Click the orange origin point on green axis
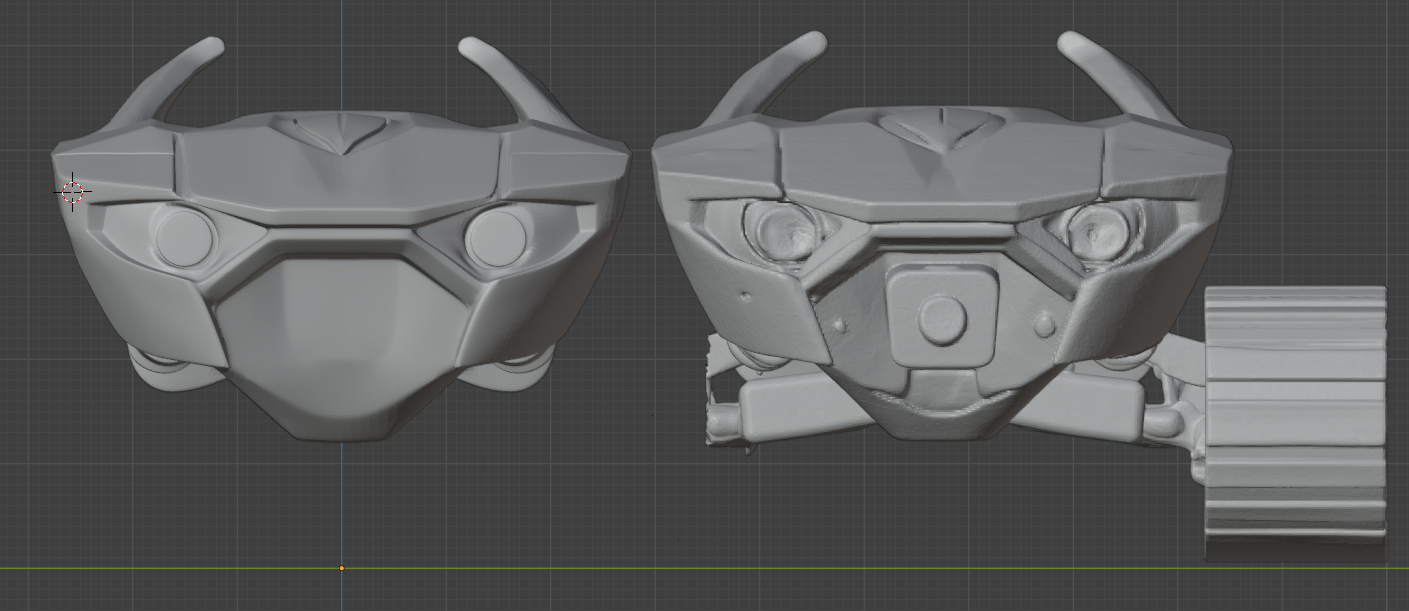 coord(342,568)
